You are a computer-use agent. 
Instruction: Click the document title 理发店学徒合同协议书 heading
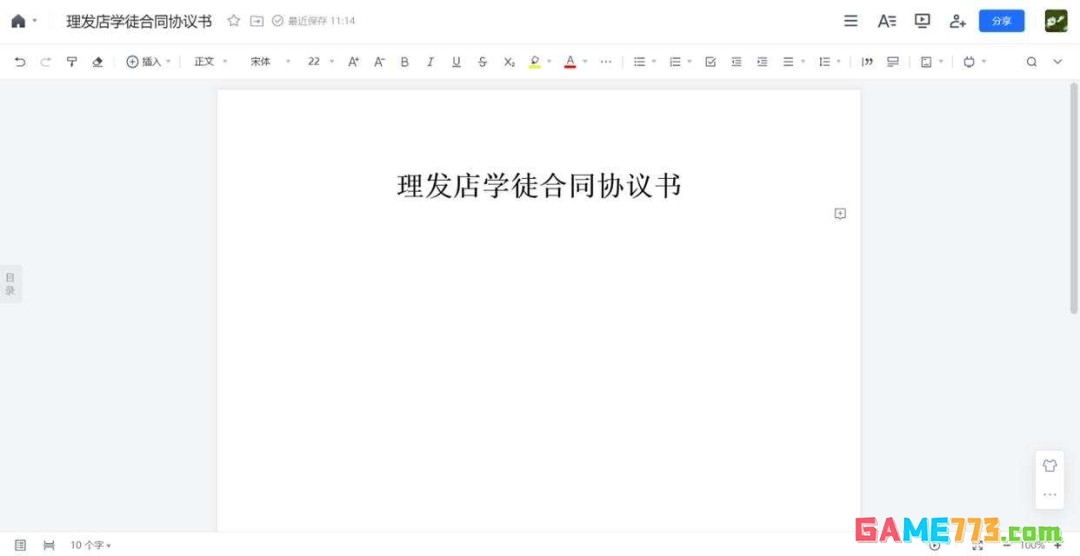(x=539, y=186)
